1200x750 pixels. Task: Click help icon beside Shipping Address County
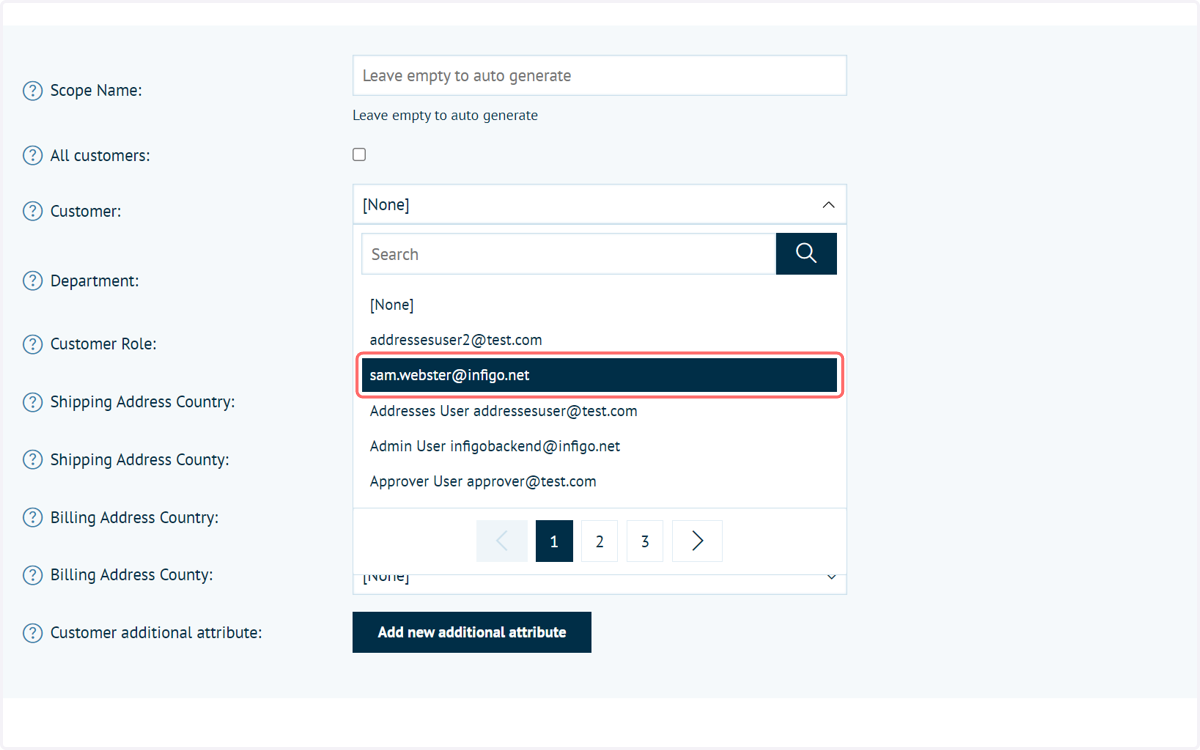pos(33,460)
